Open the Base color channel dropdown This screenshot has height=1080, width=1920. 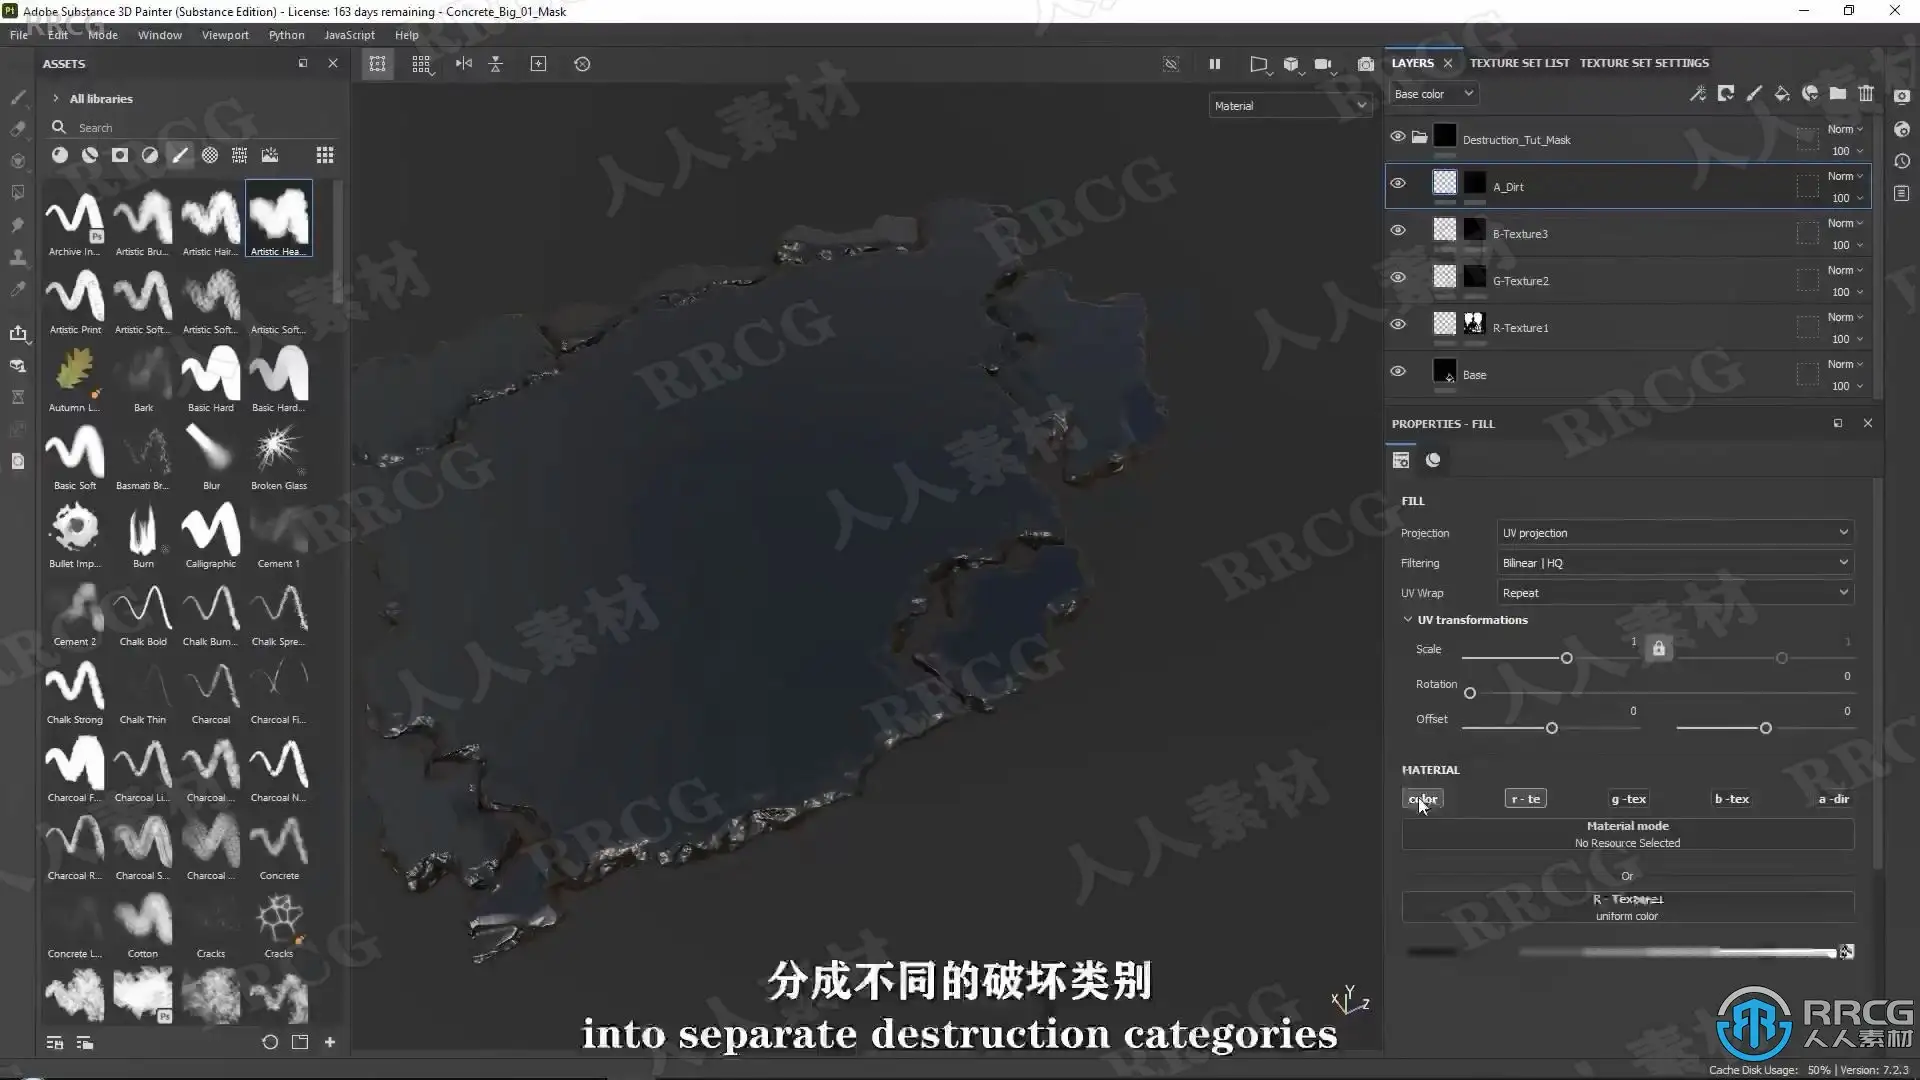pos(1434,94)
